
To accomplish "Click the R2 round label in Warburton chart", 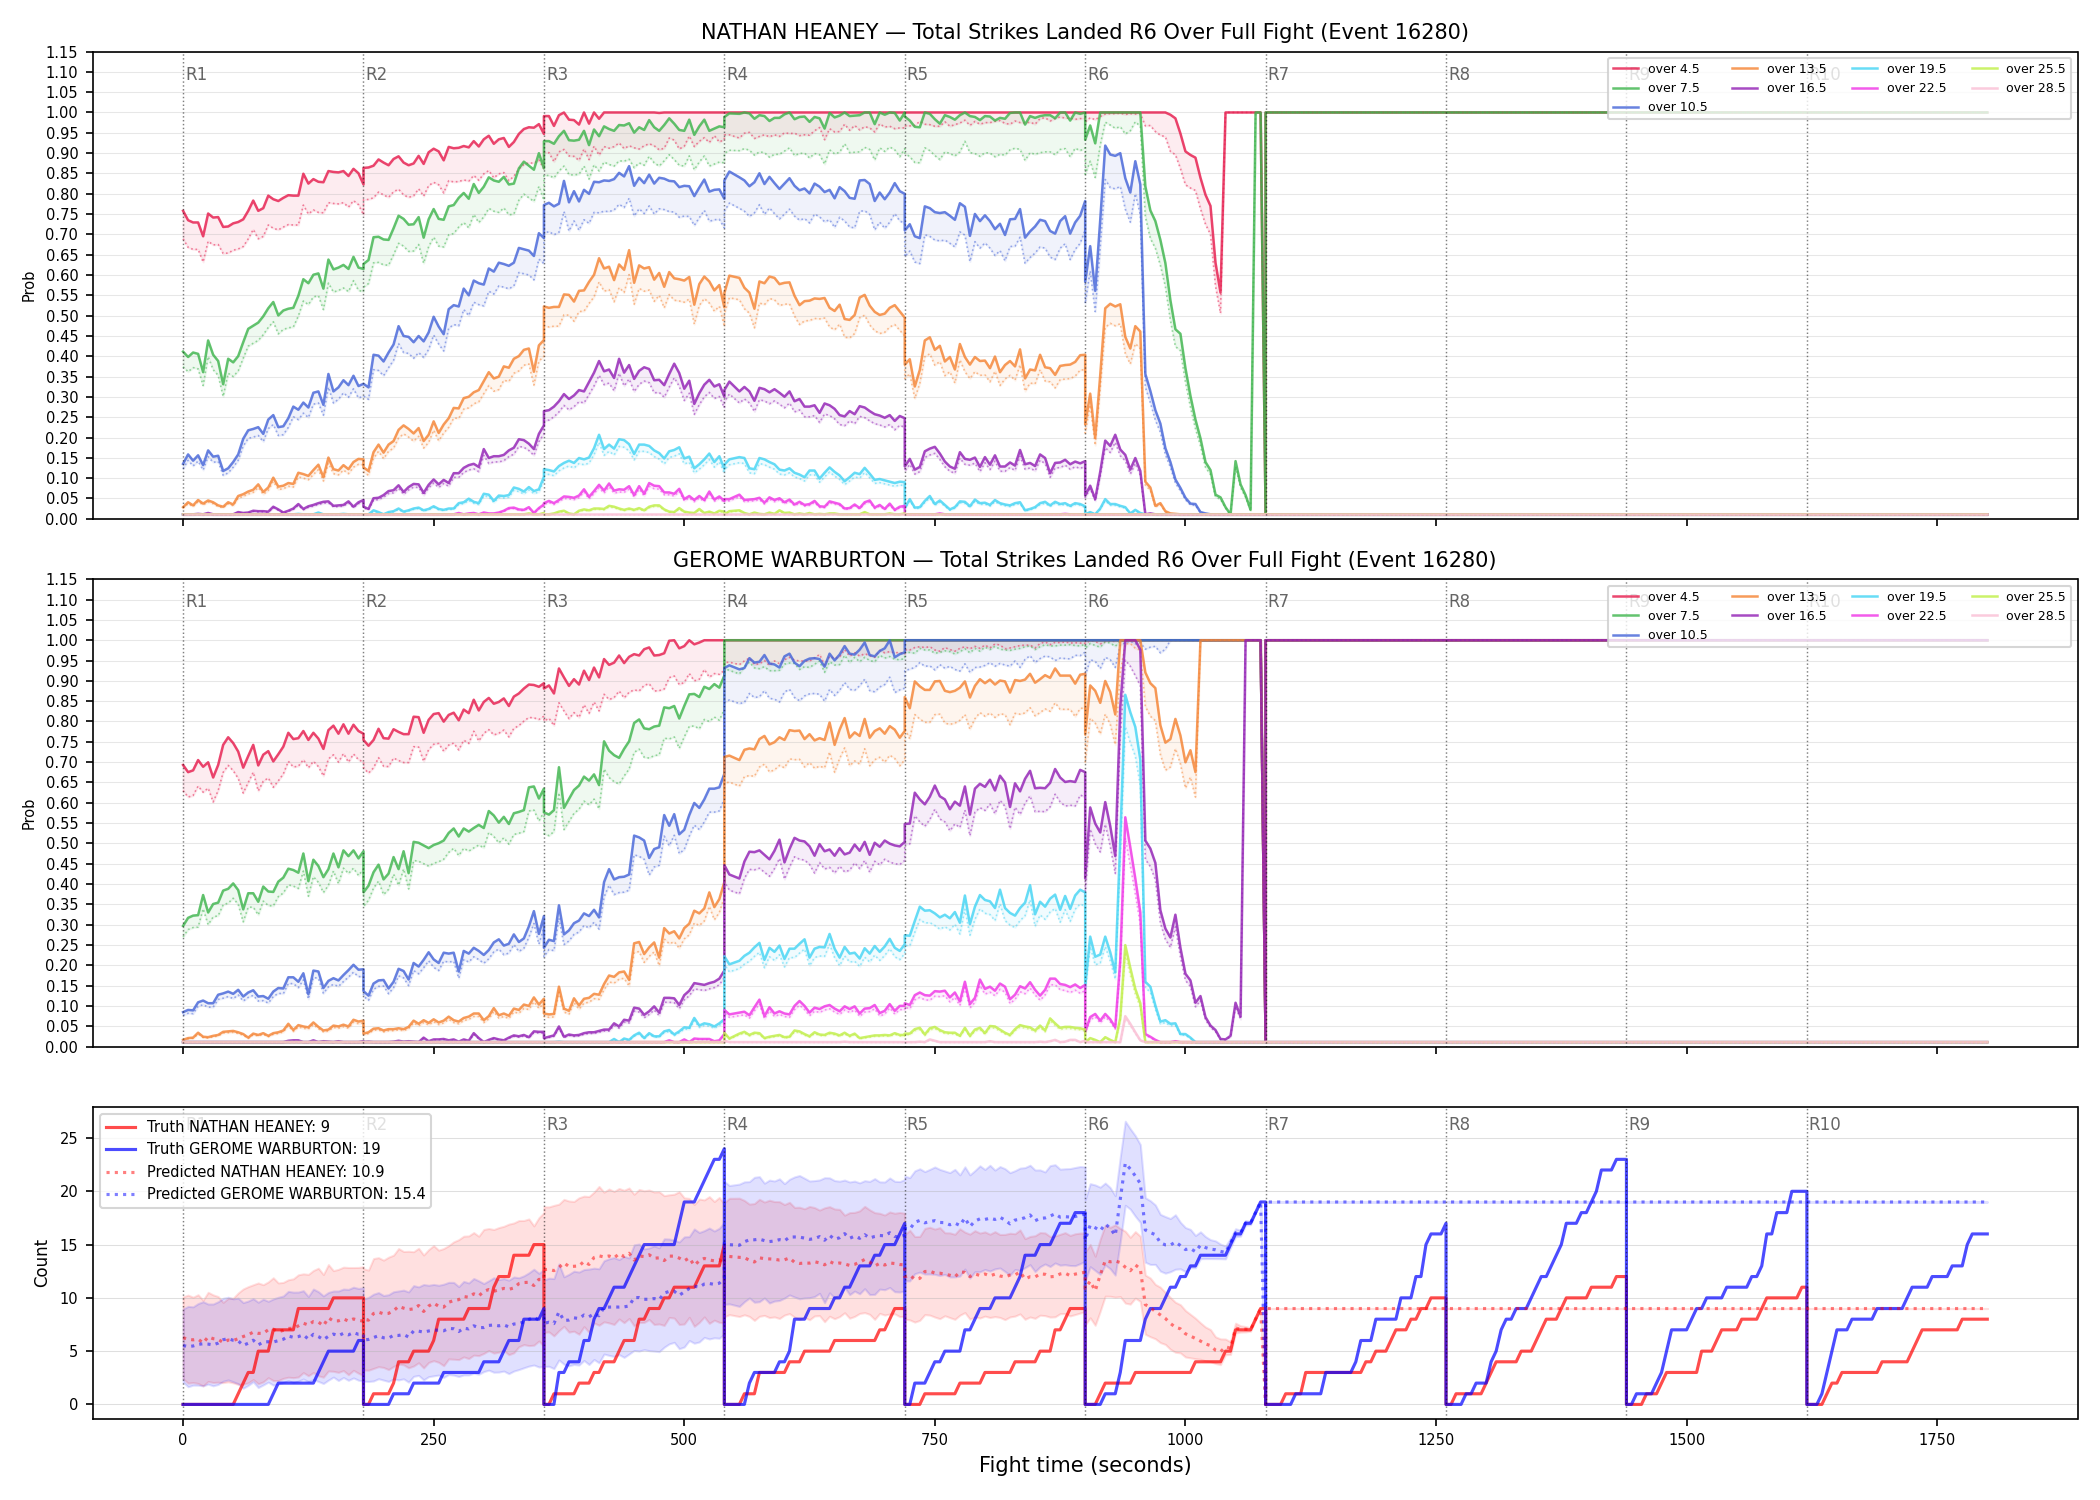I will coord(376,601).
